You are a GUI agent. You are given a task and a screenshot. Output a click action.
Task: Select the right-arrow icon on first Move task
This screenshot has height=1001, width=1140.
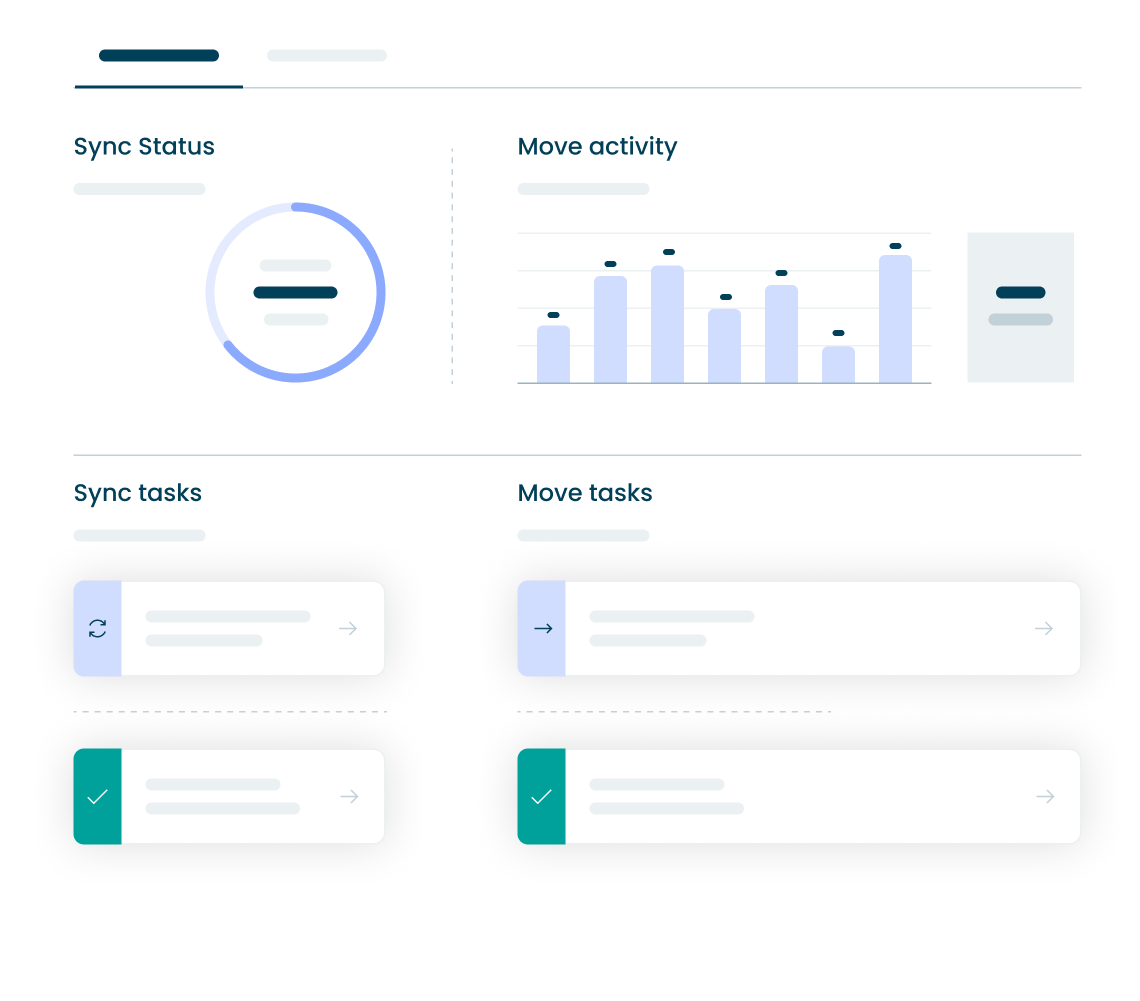(543, 628)
